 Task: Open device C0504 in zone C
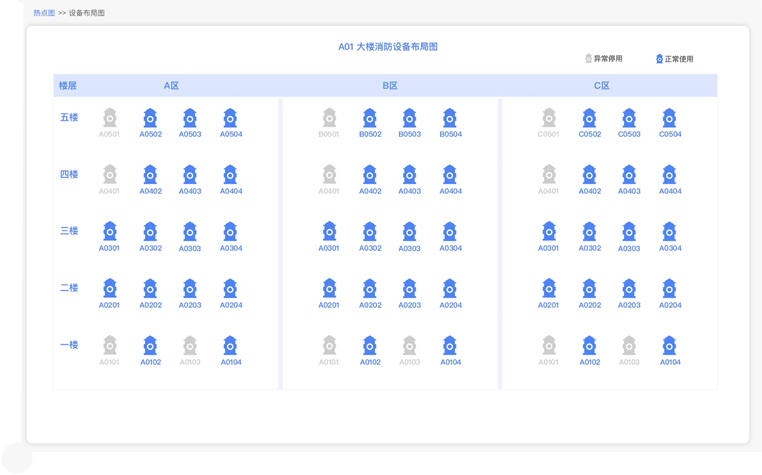tap(669, 118)
